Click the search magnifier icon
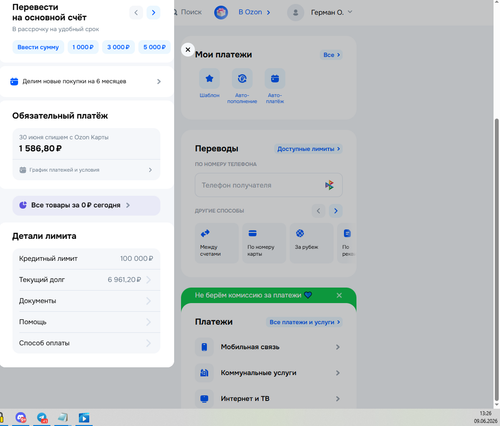The image size is (500, 426). pos(175,12)
